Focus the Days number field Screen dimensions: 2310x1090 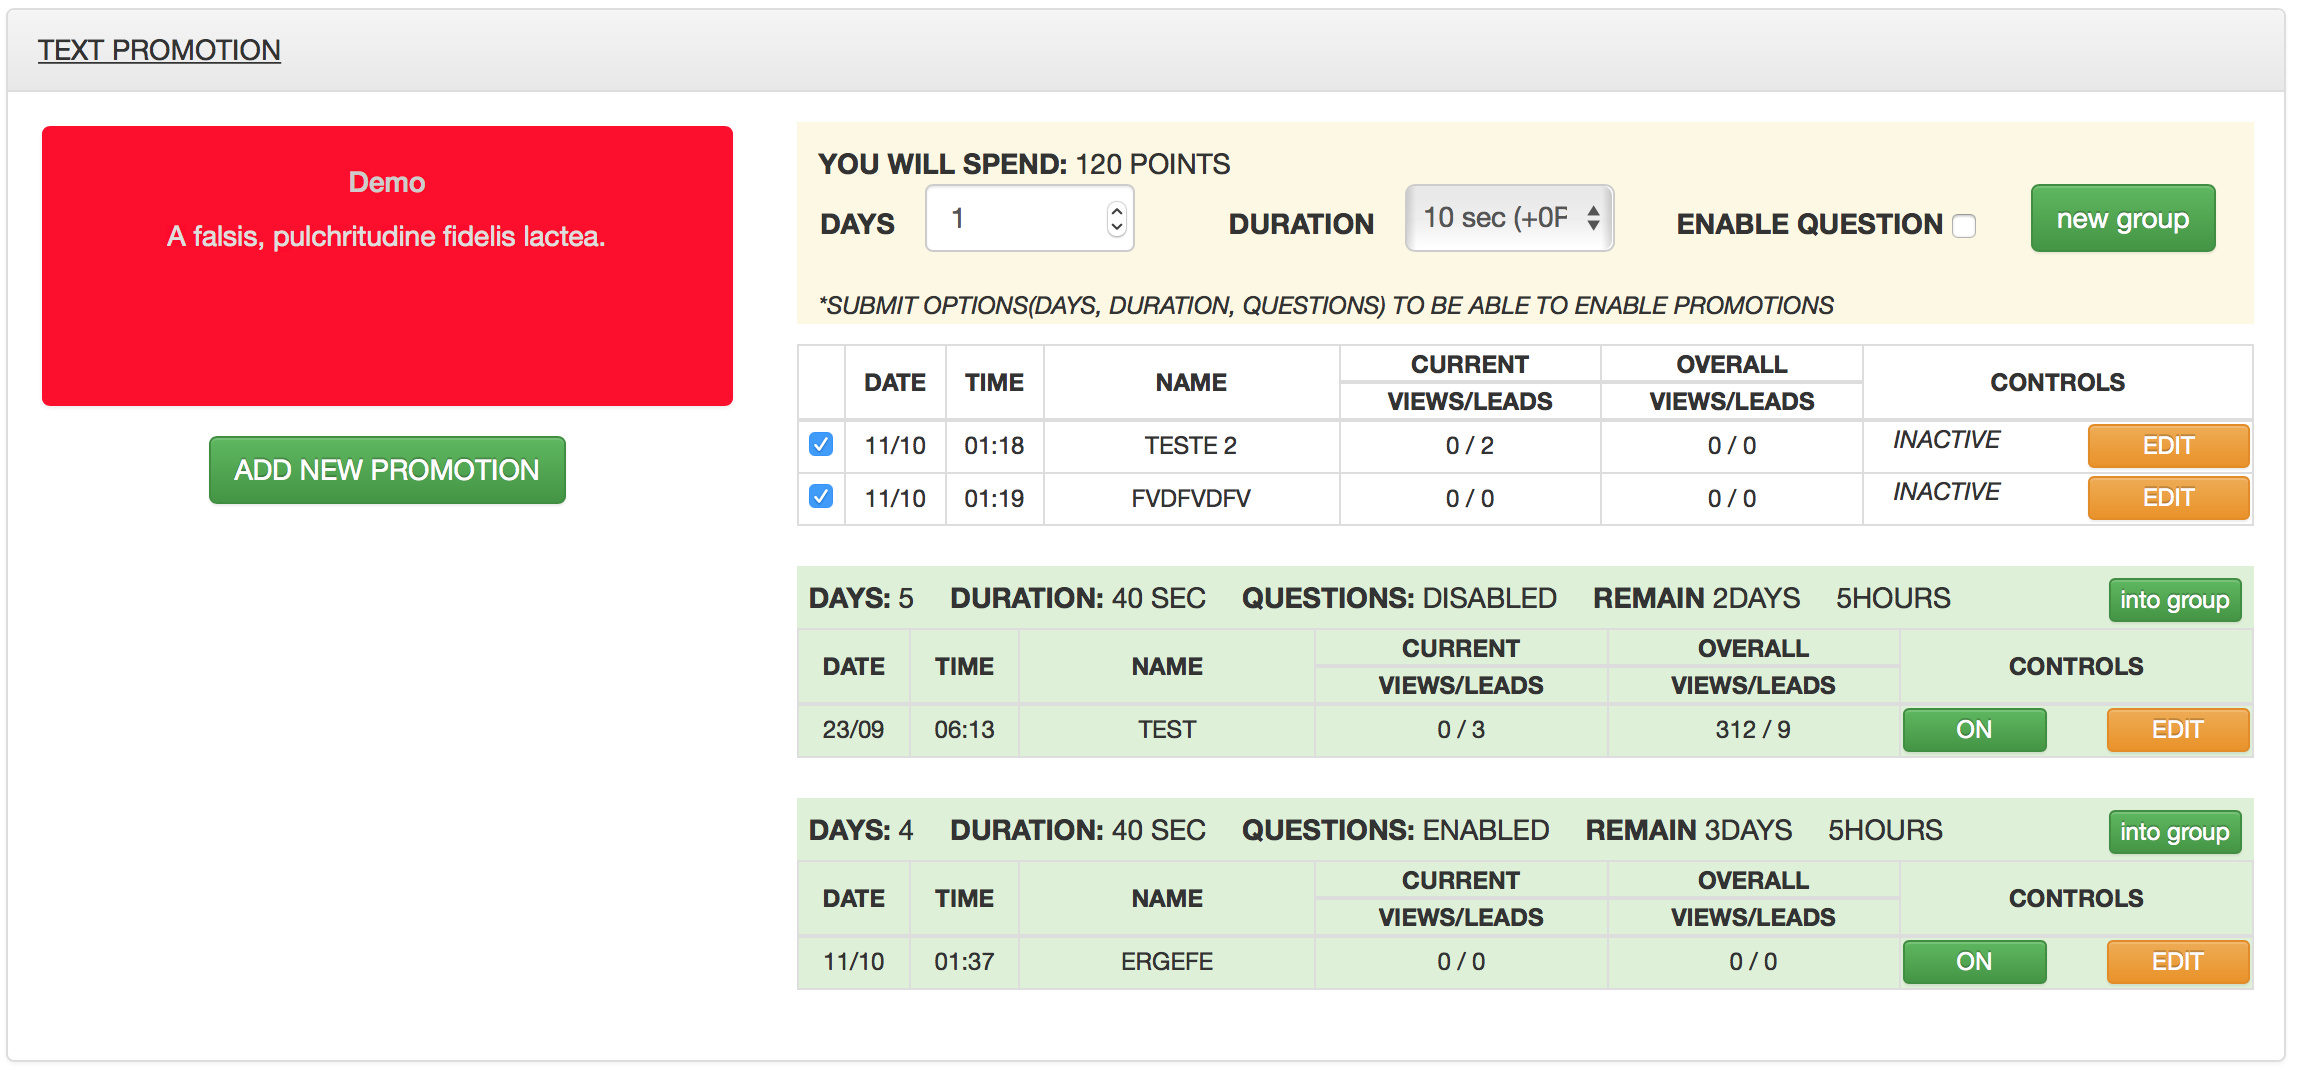pos(1029,218)
